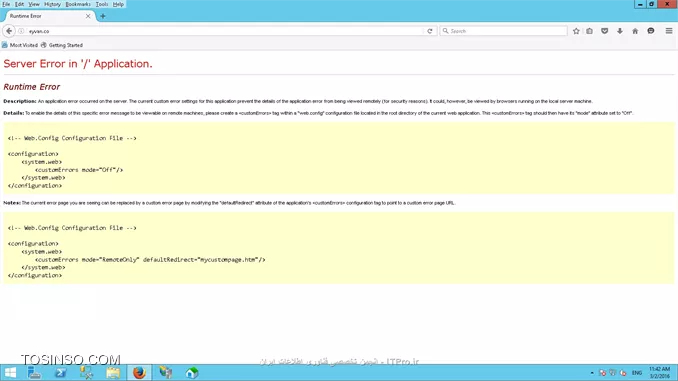Click the Notes label text
The image size is (678, 381).
point(12,203)
